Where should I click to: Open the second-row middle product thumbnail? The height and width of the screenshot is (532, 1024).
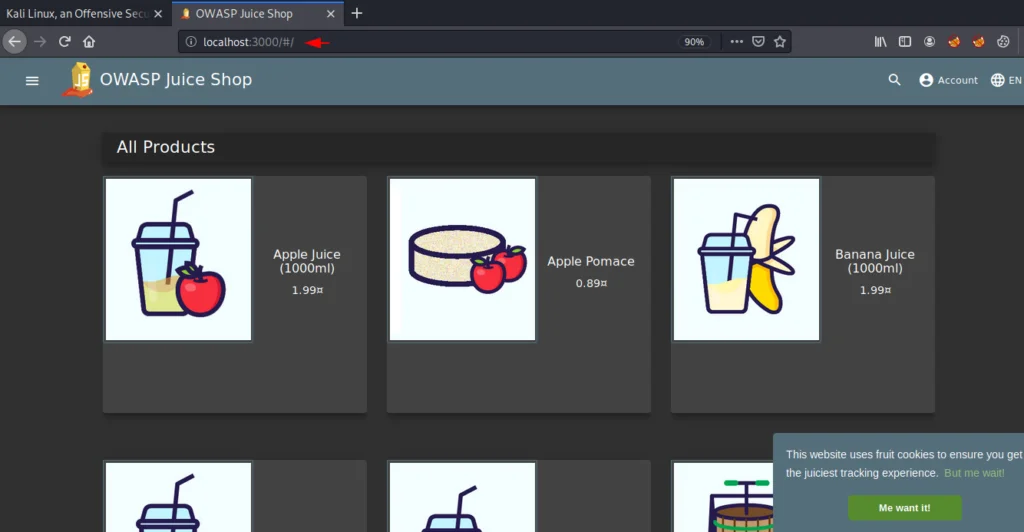tap(462, 497)
